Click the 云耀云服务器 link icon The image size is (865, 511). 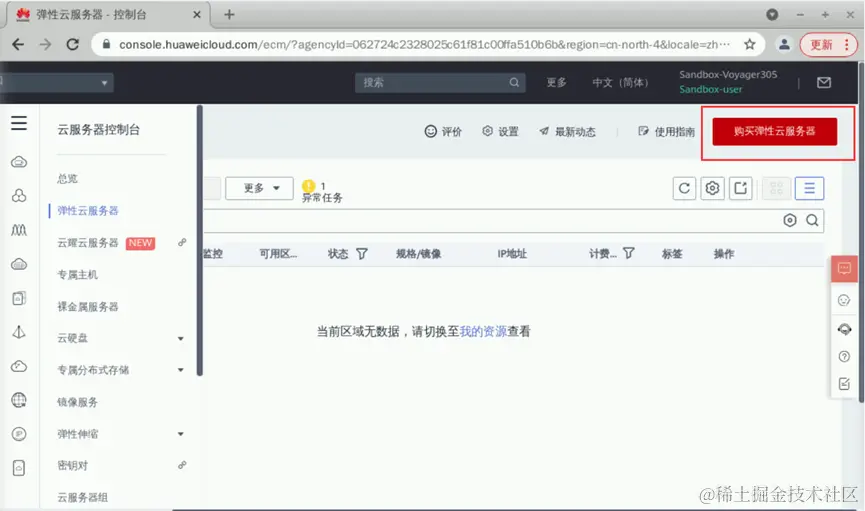point(182,242)
